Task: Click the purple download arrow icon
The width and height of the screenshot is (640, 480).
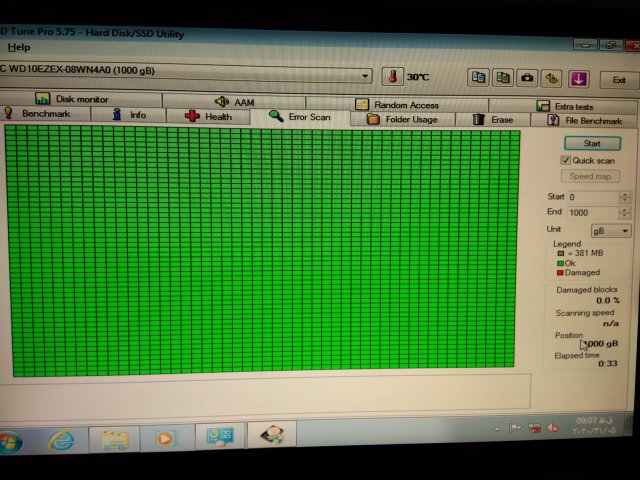Action: pyautogui.click(x=578, y=79)
